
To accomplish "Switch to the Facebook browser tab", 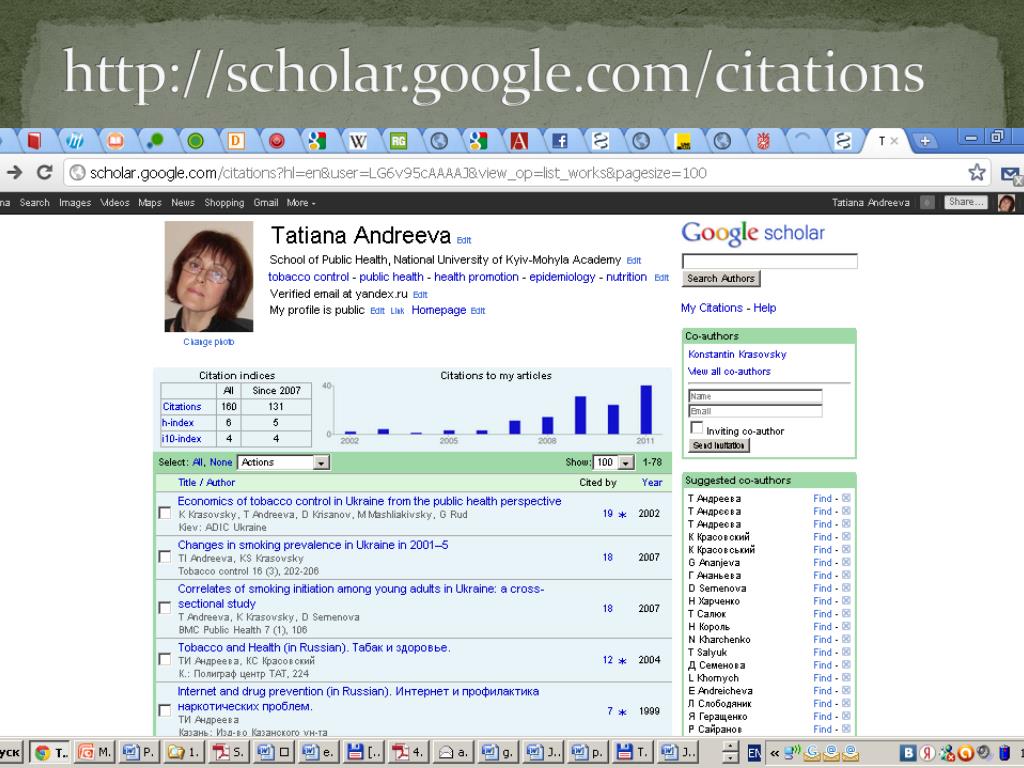I will click(x=560, y=140).
